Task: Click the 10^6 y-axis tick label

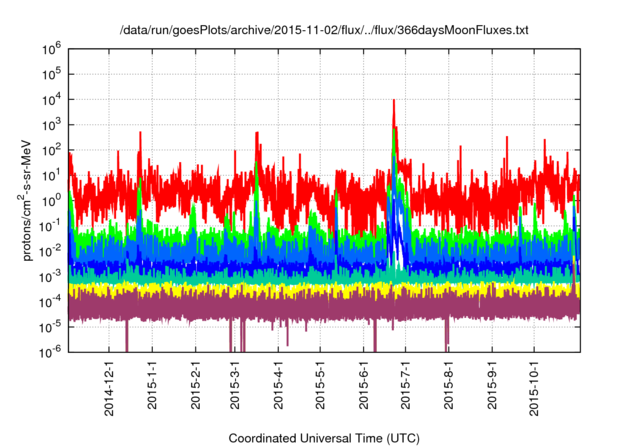Action: [51, 49]
